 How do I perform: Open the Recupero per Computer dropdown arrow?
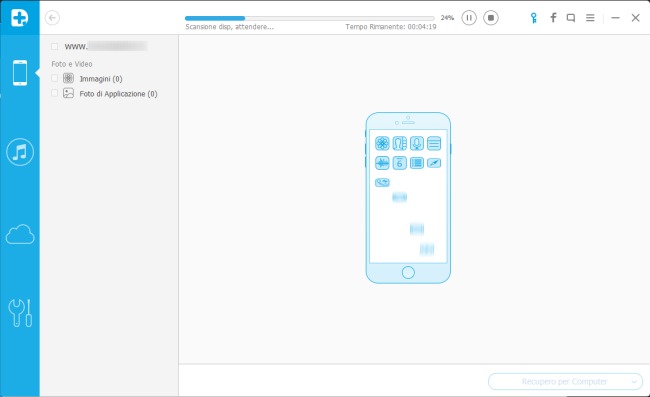(634, 382)
